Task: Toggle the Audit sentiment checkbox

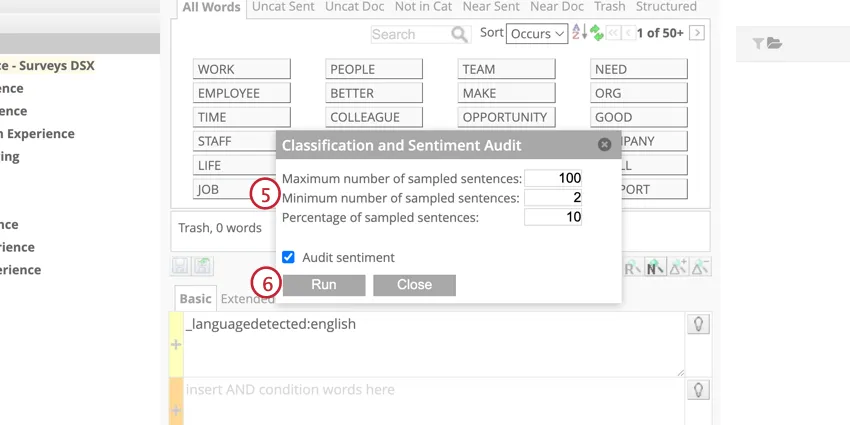Action: [x=288, y=257]
